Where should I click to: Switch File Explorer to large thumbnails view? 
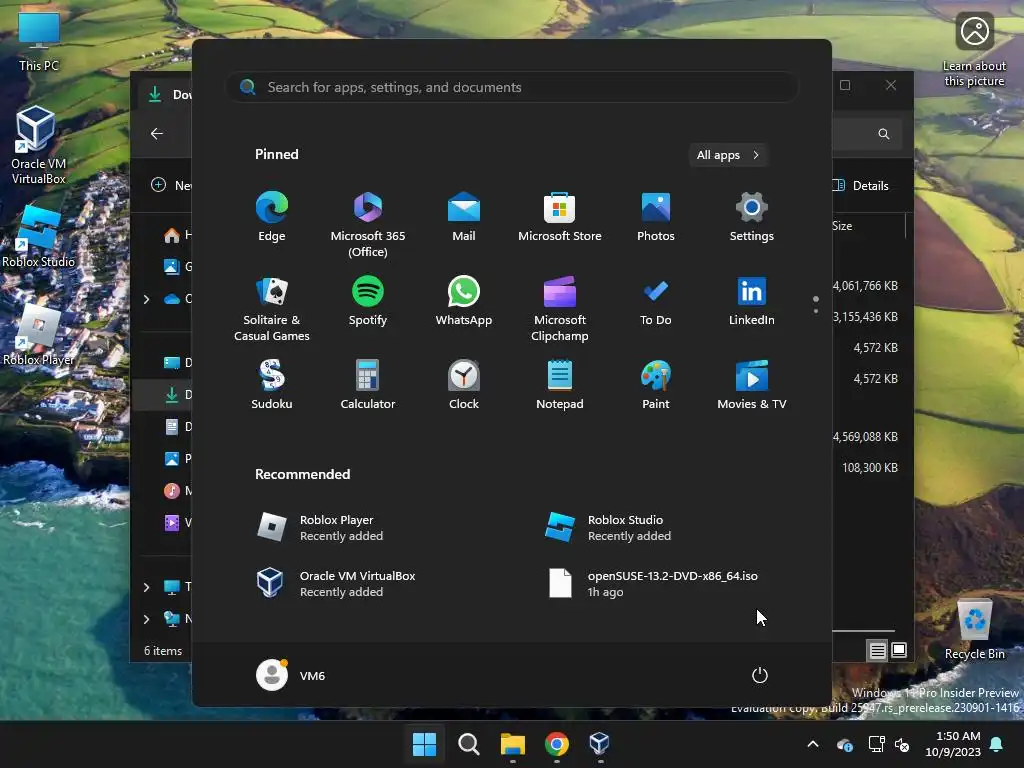[x=899, y=650]
